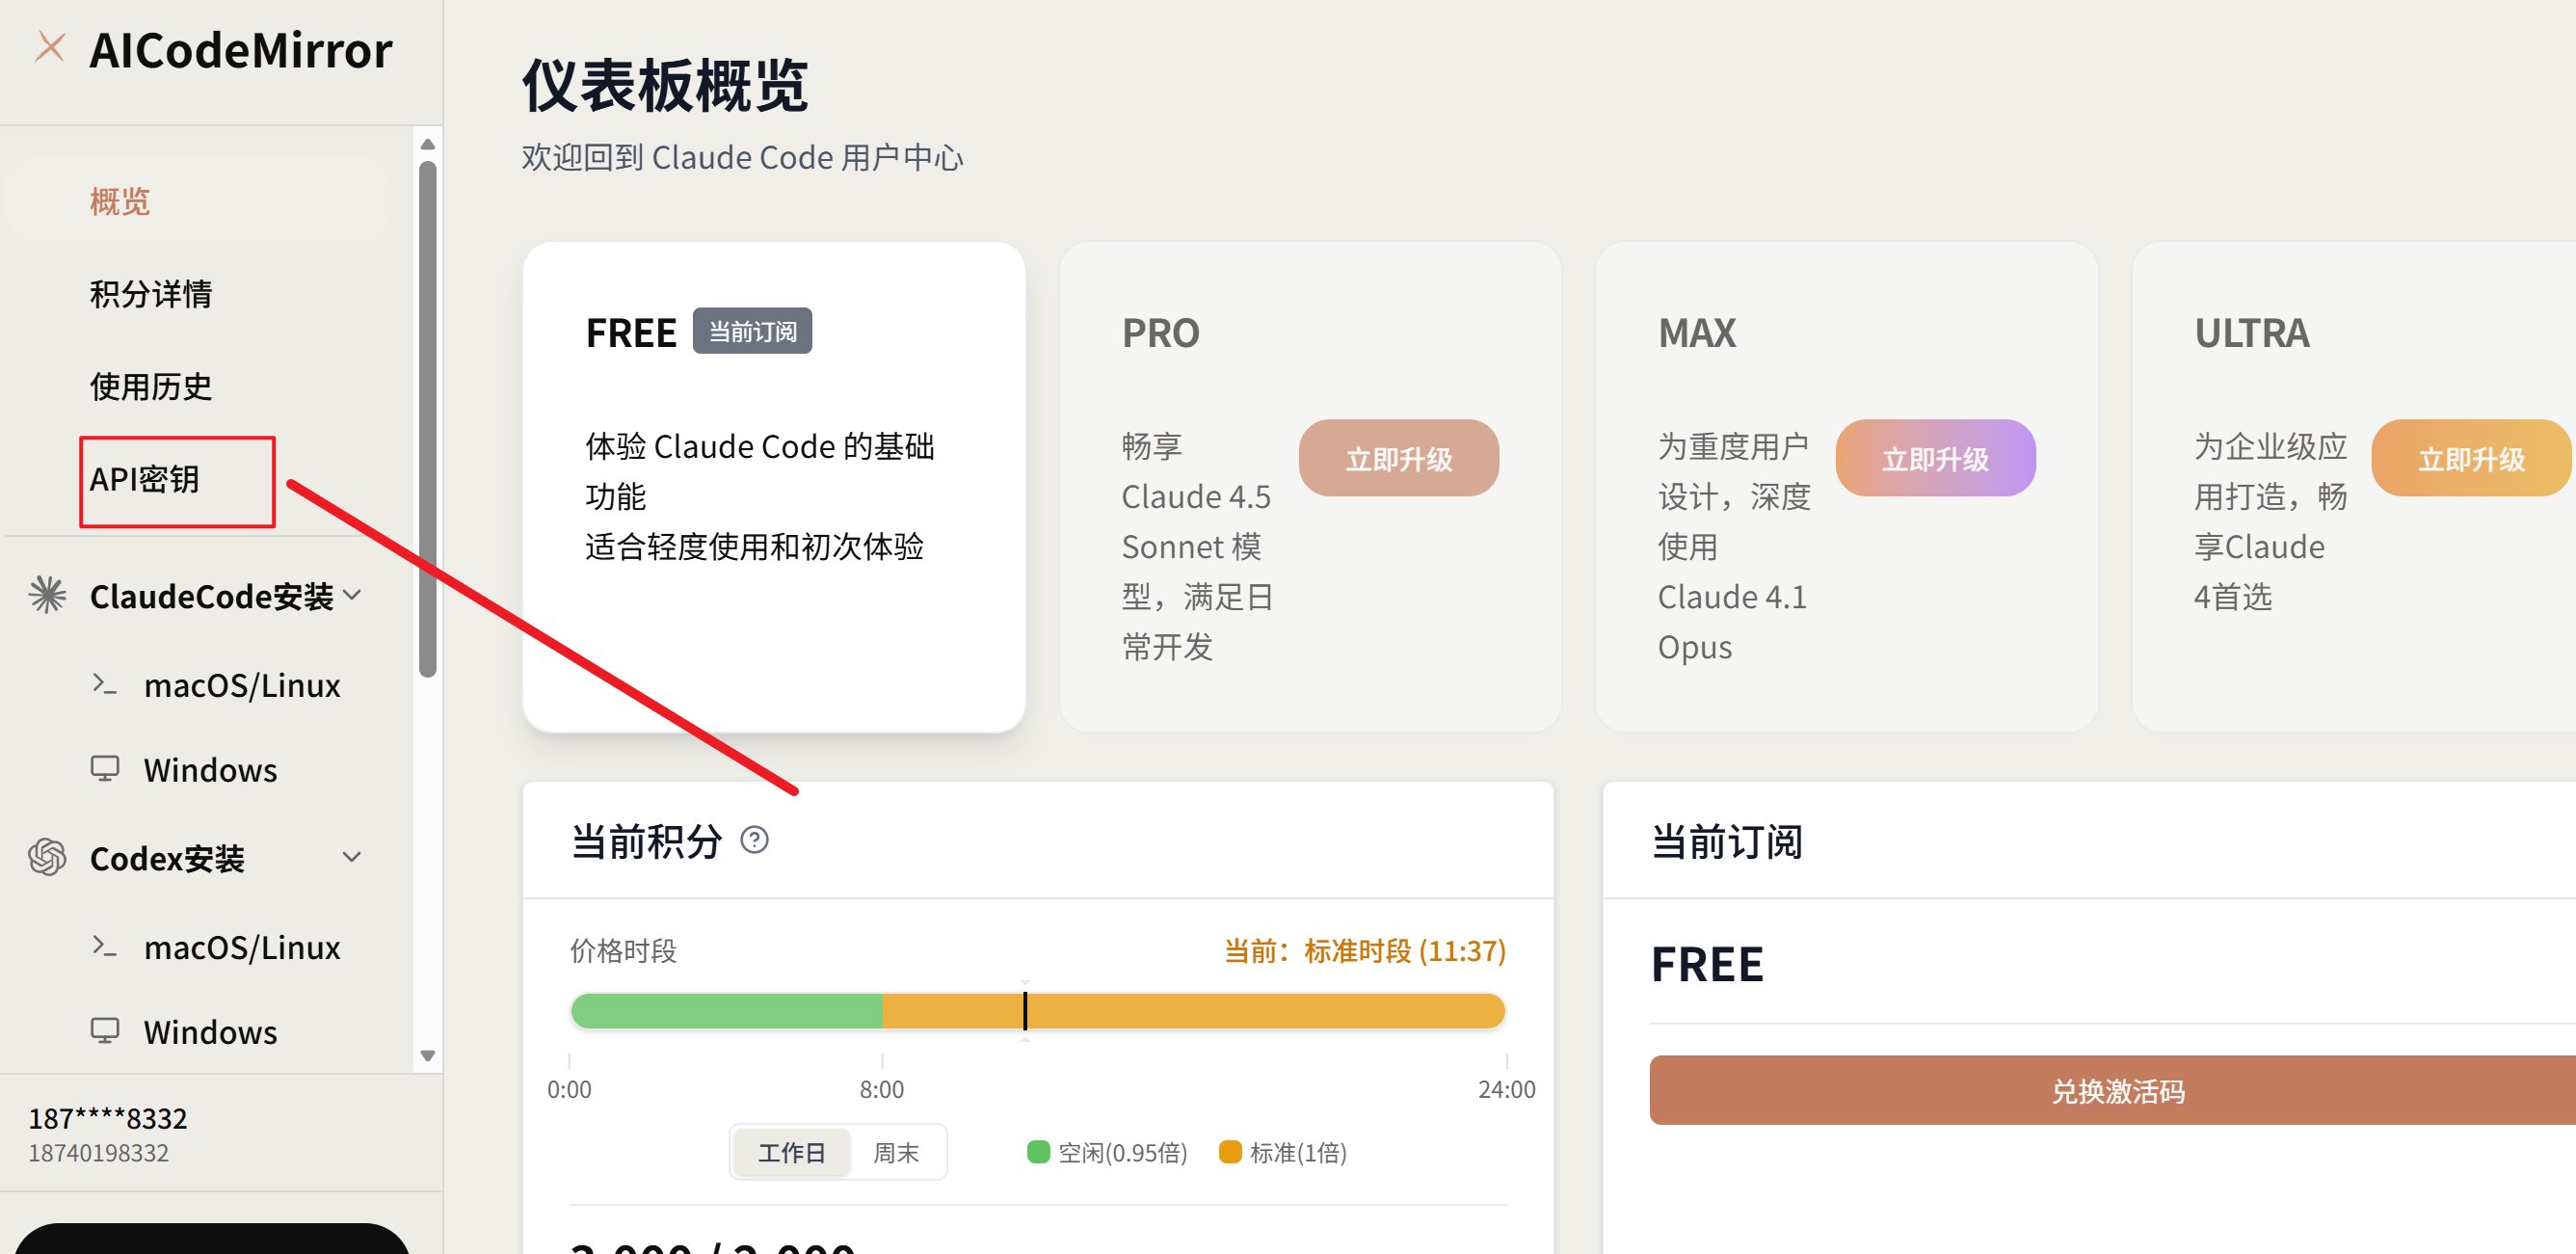This screenshot has width=2576, height=1254.
Task: Click the X icon next to AICodeMirror title
Action: coord(50,47)
